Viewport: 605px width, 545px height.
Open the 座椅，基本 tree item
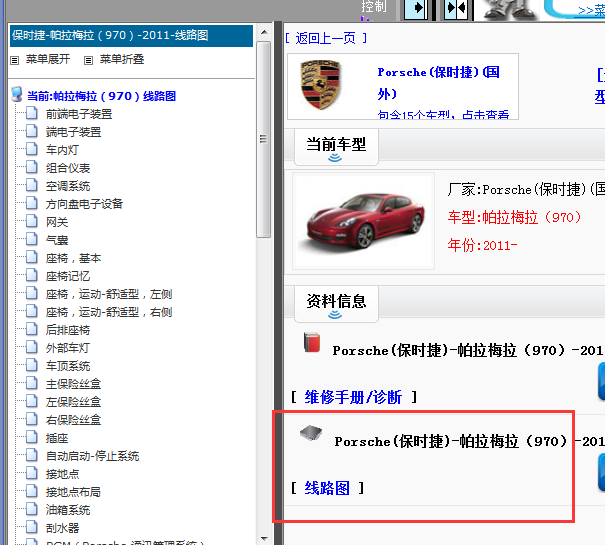coord(73,258)
